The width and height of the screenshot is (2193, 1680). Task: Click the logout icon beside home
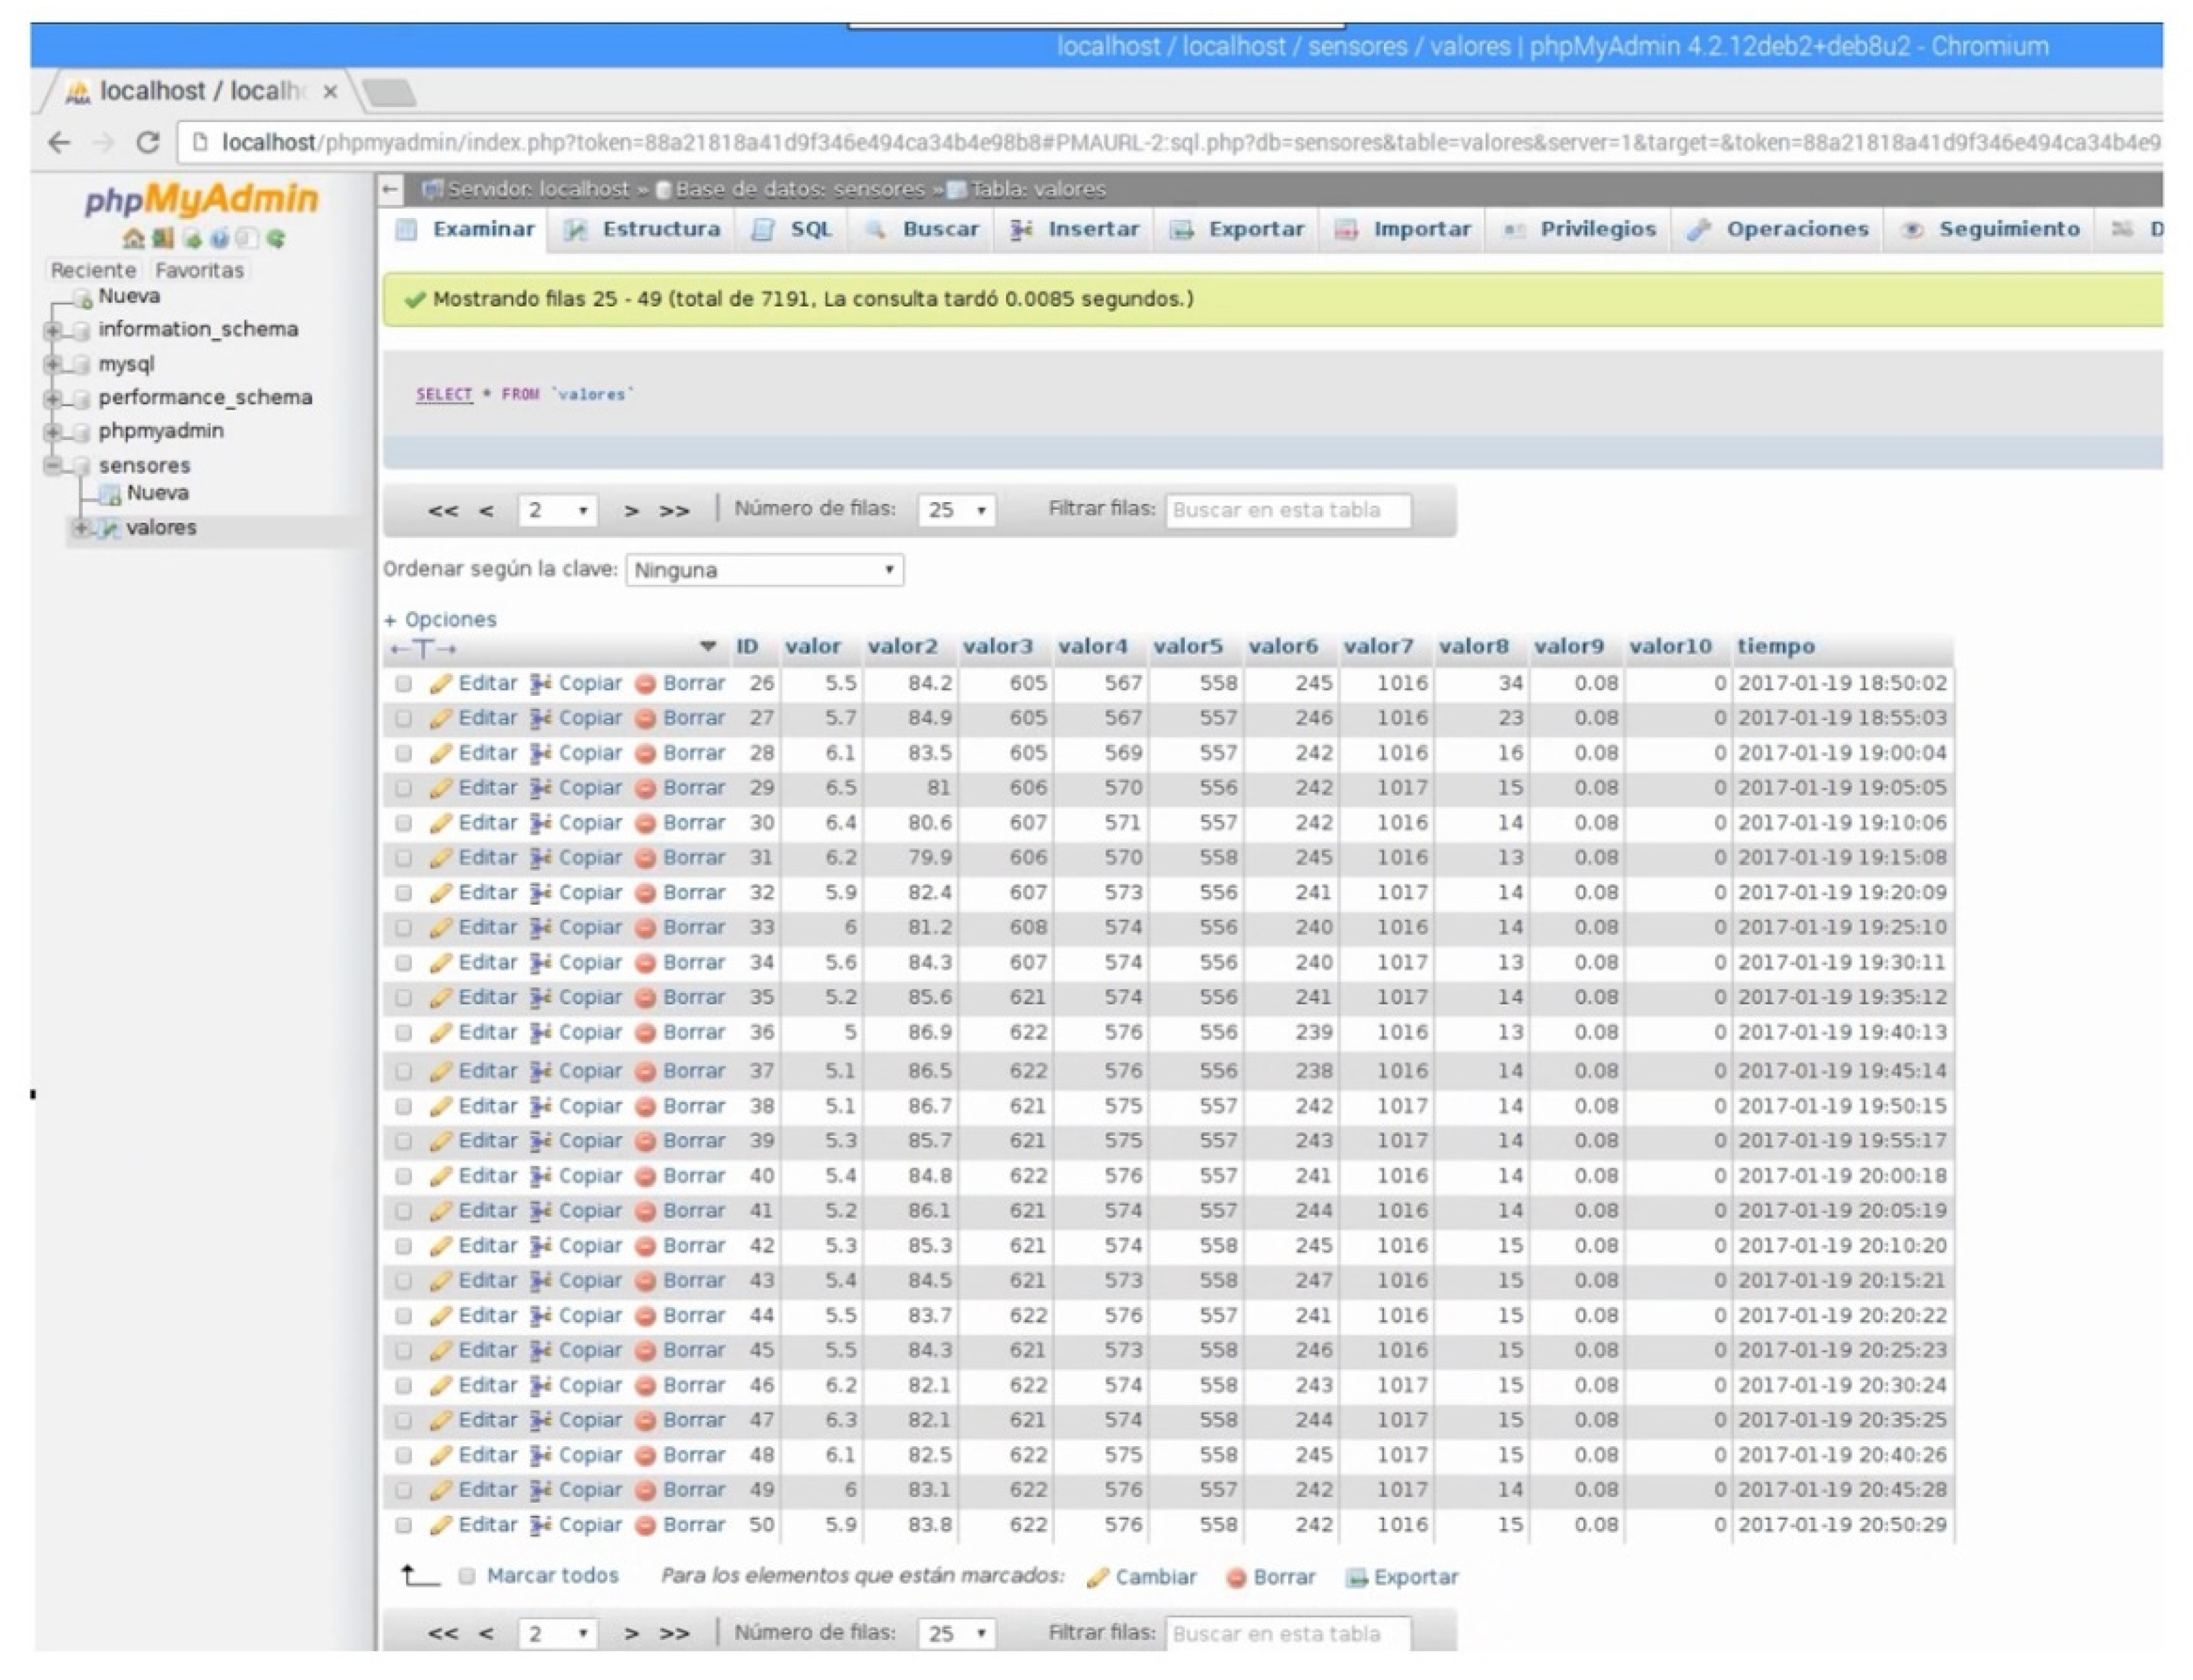[x=162, y=238]
